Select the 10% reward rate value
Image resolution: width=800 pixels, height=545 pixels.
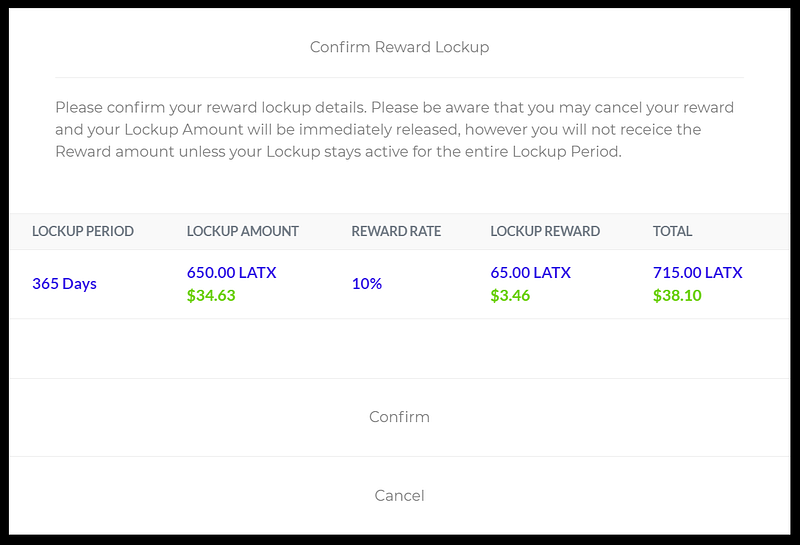[x=367, y=284]
